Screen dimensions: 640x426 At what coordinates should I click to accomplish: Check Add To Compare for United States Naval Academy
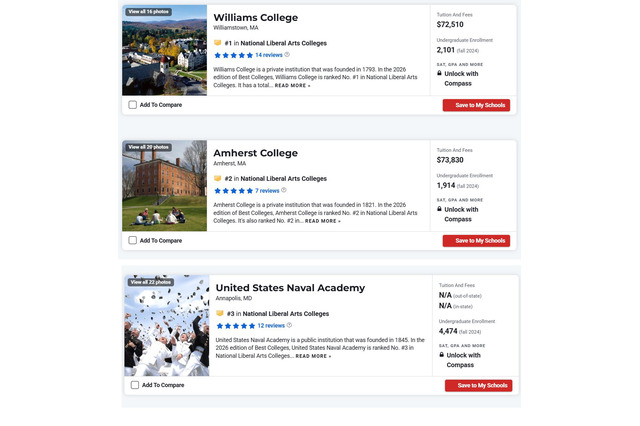click(x=135, y=385)
